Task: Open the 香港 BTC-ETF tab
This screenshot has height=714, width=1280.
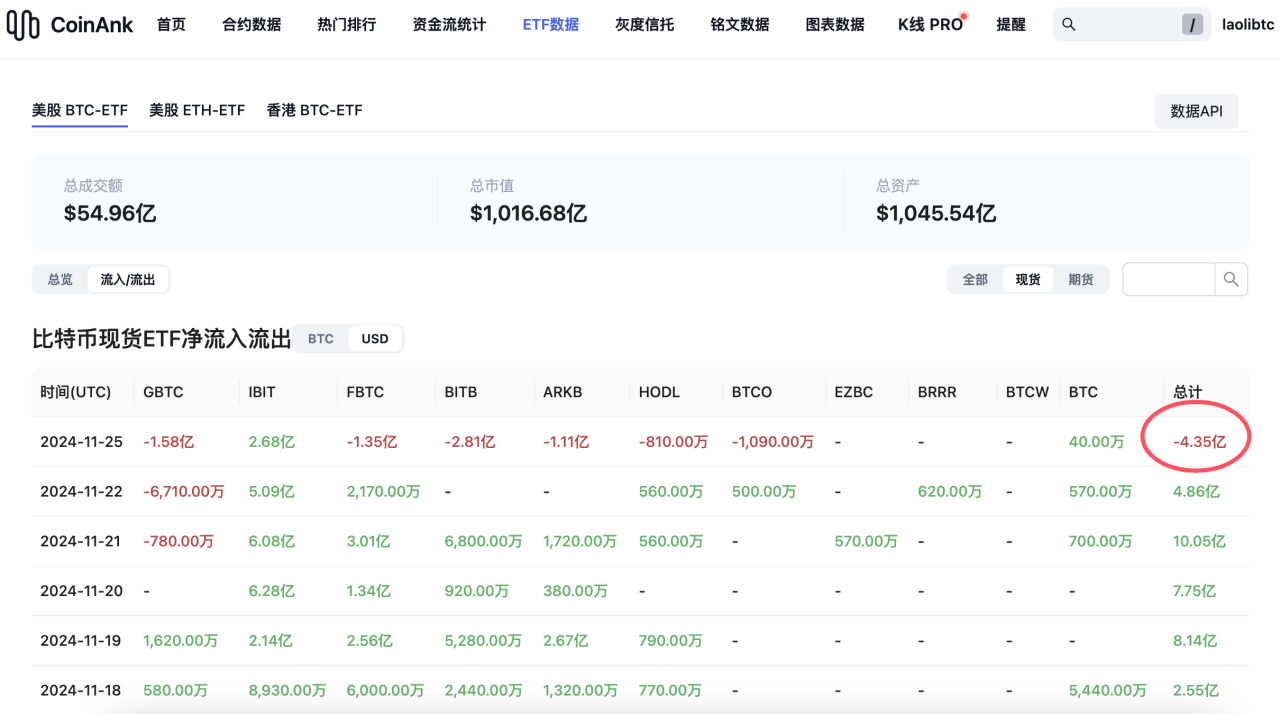Action: point(315,110)
